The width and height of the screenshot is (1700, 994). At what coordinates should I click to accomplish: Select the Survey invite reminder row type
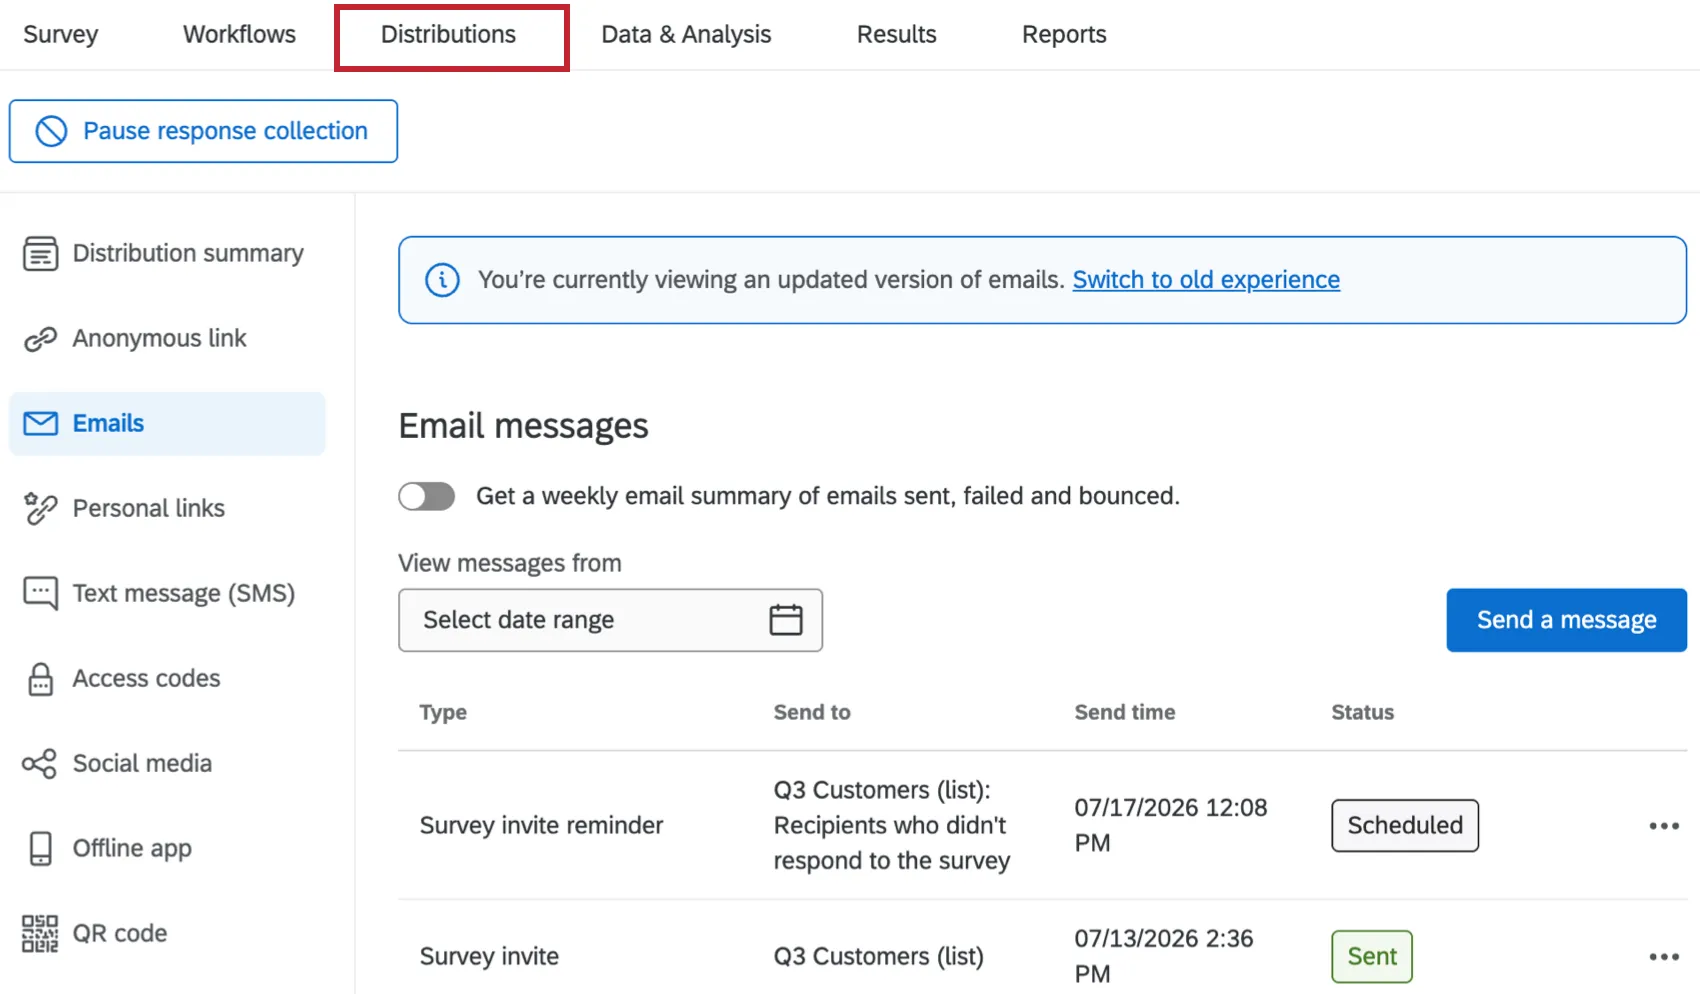(x=541, y=826)
